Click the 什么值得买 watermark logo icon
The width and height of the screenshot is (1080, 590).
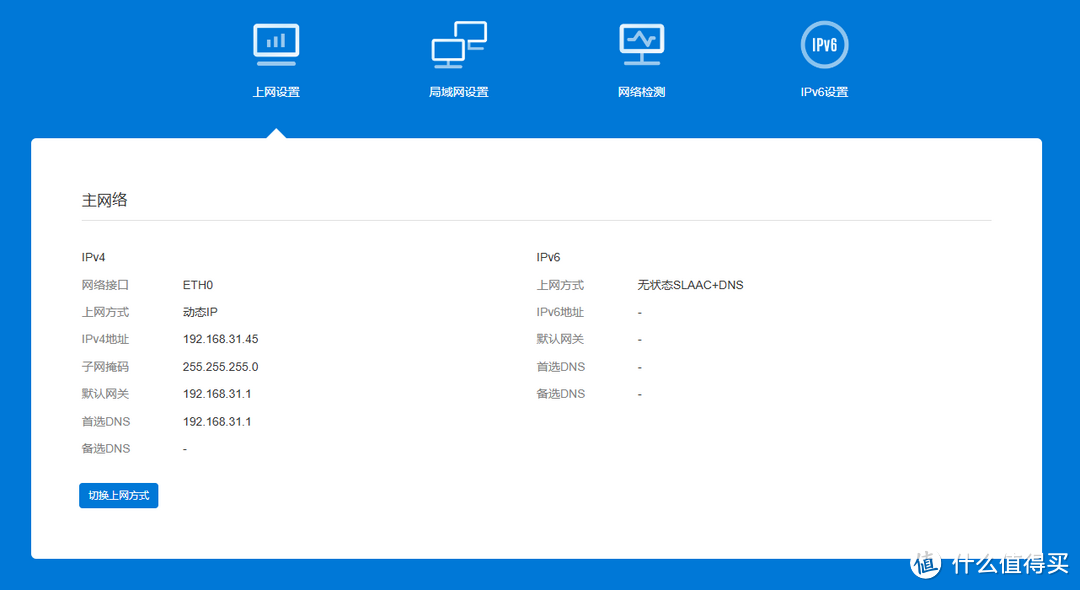tap(927, 563)
